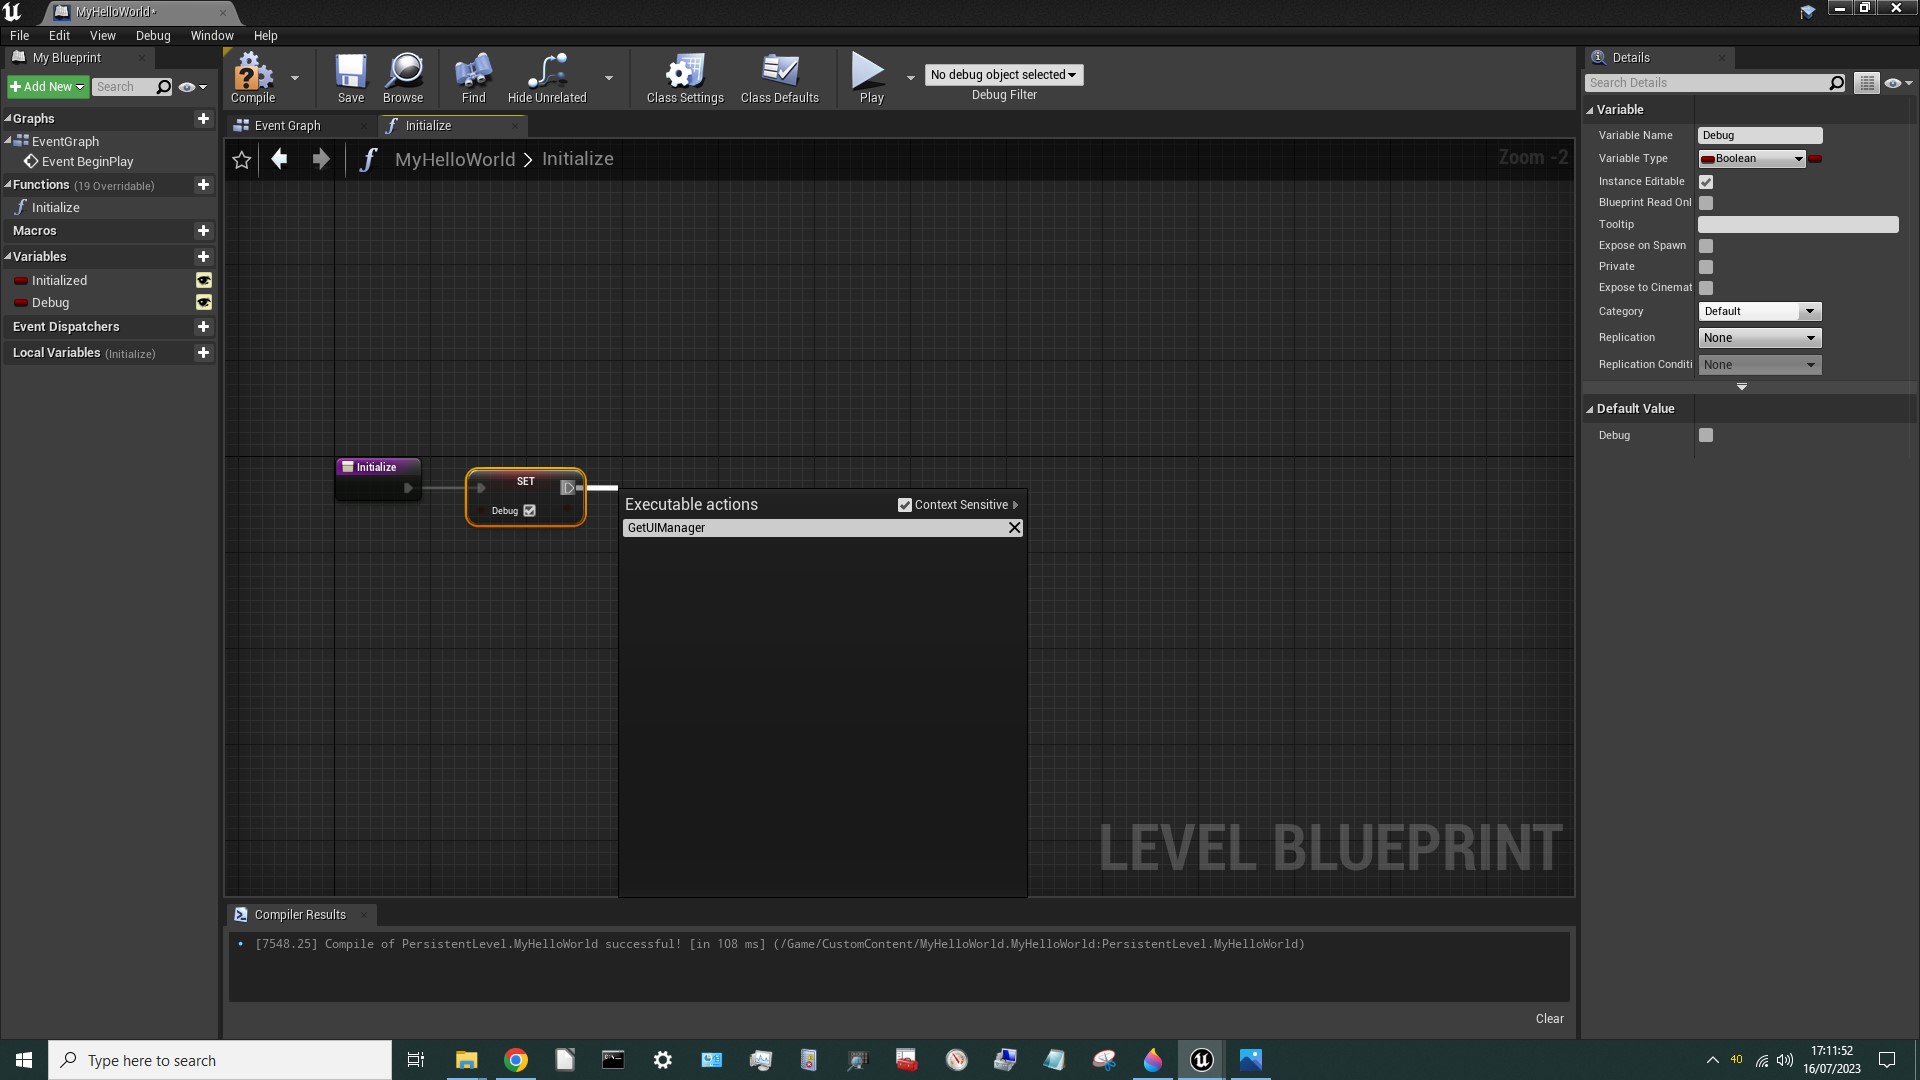Collapse the Graphs section
Viewport: 1920px width, 1080px height.
point(8,118)
